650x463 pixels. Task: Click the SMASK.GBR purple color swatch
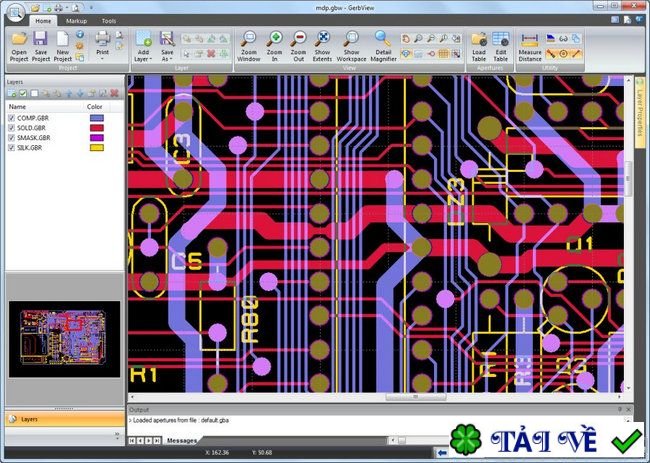pyautogui.click(x=97, y=138)
